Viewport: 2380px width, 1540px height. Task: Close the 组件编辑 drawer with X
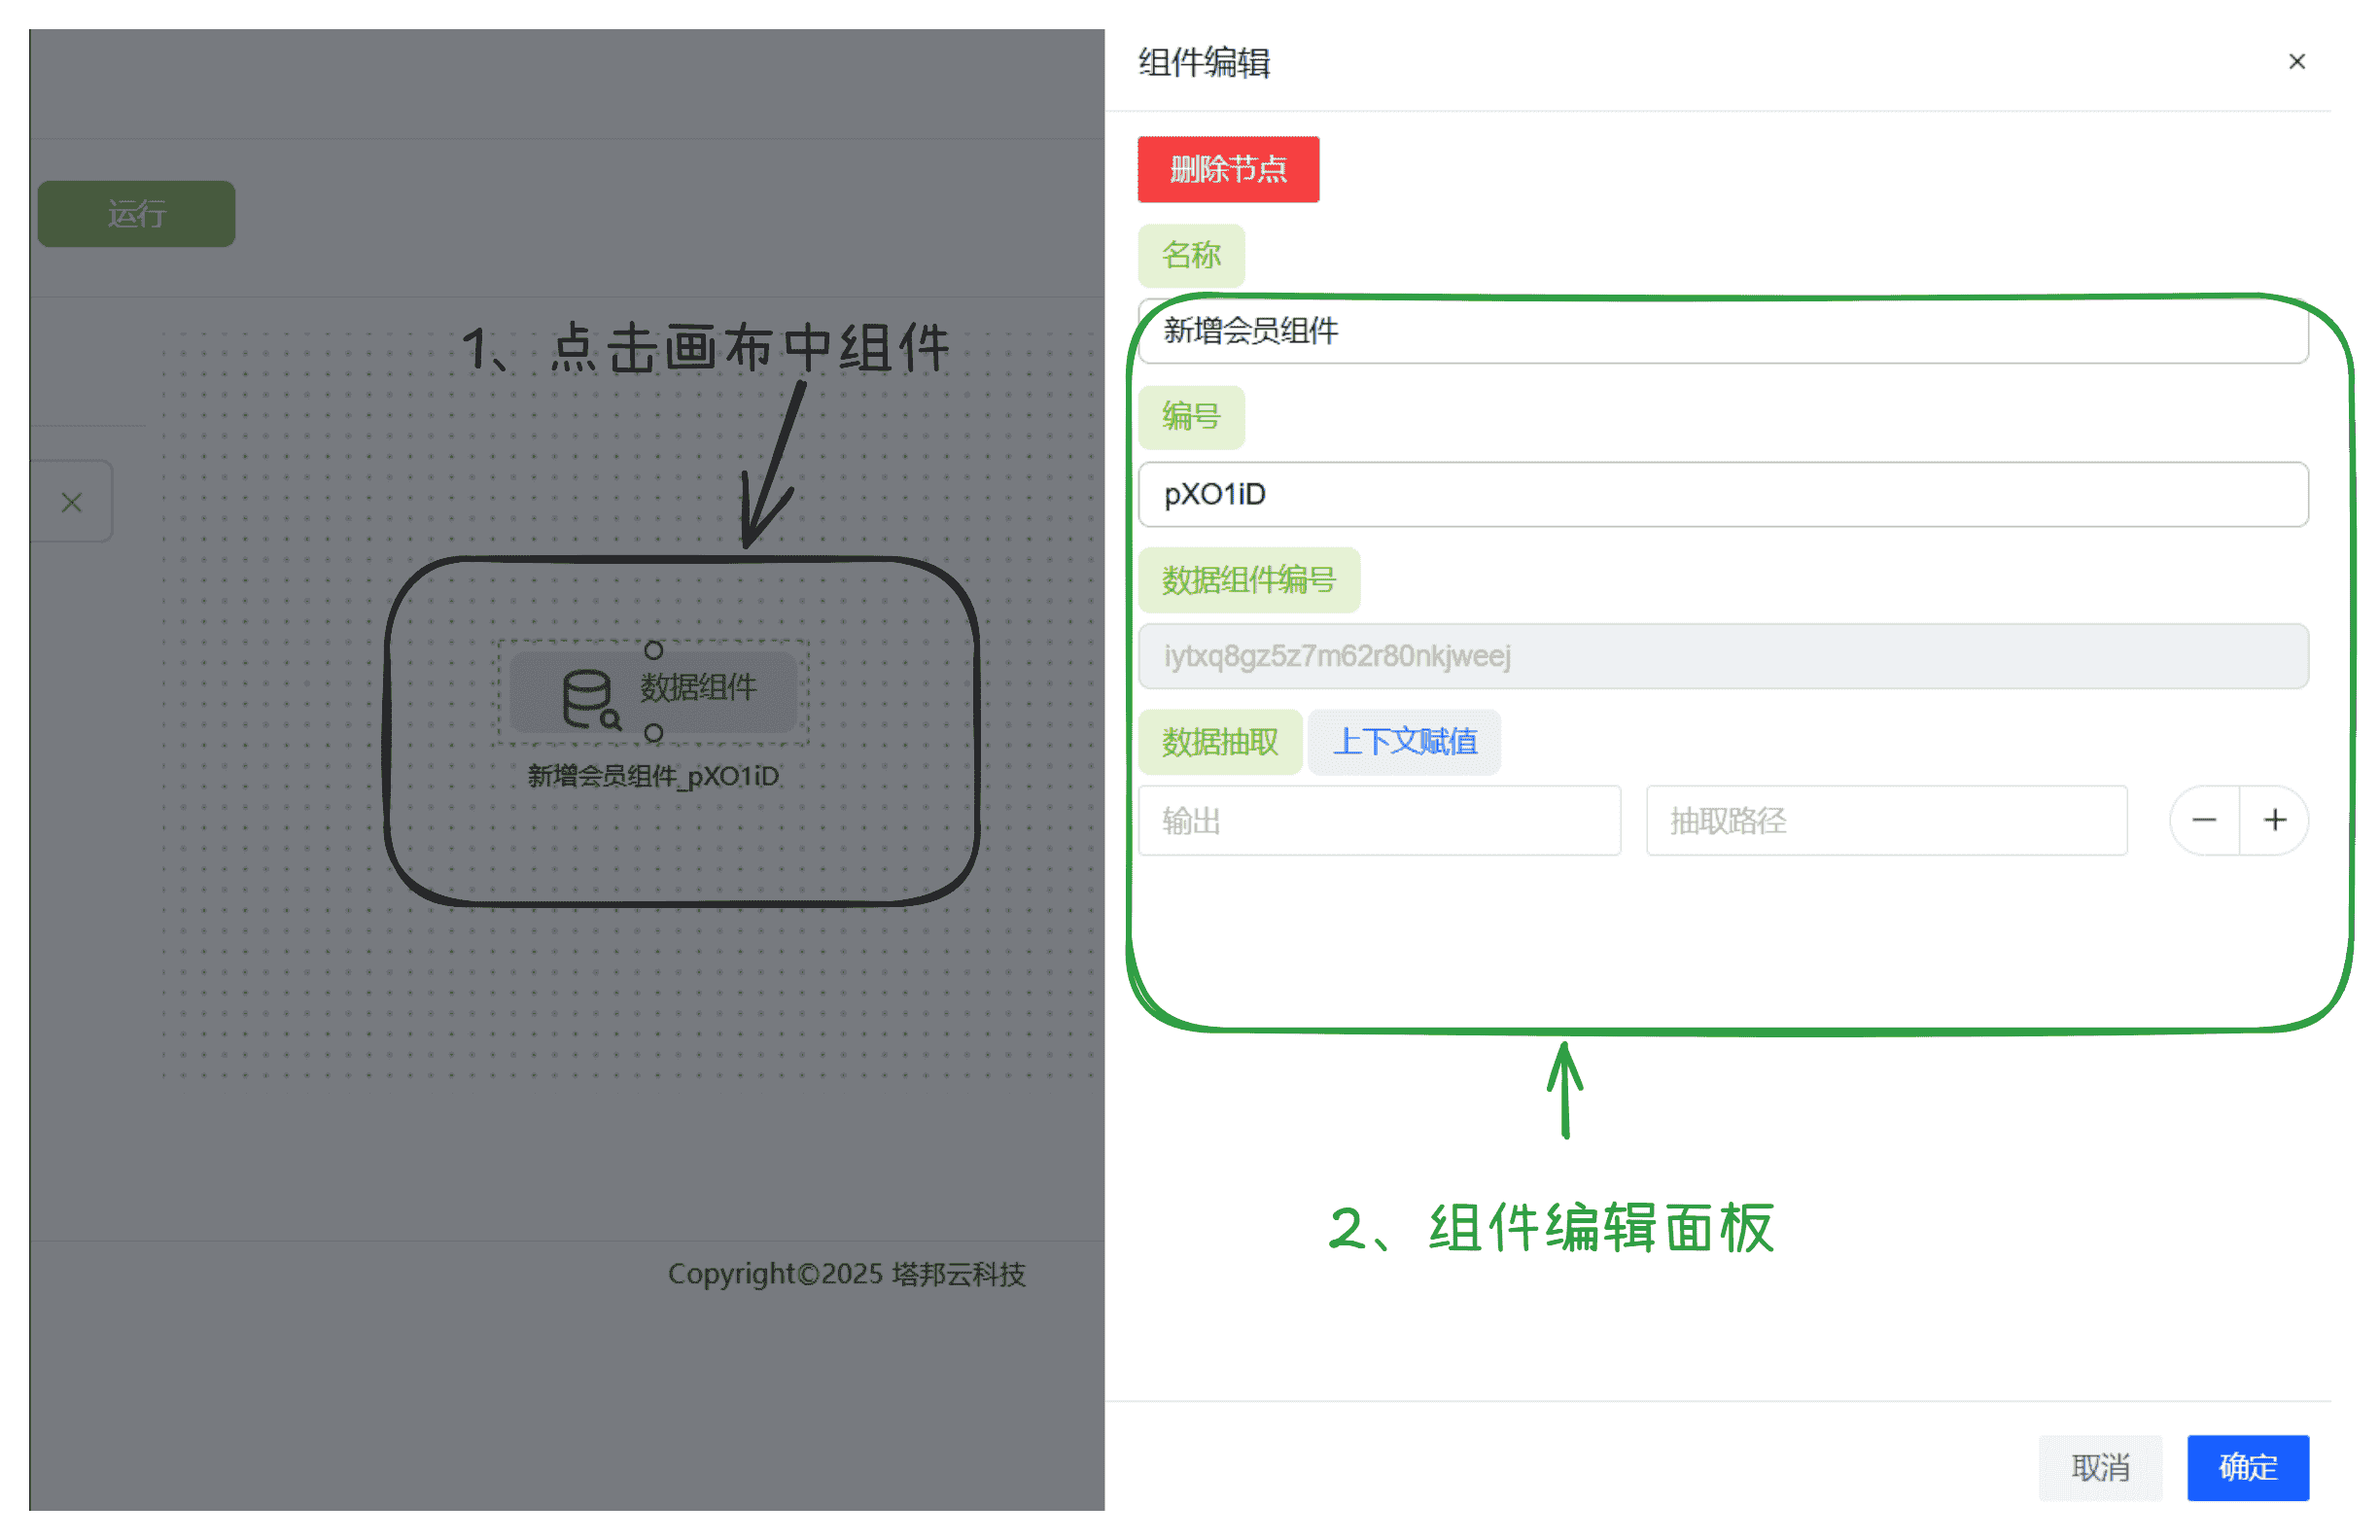coord(2296,62)
